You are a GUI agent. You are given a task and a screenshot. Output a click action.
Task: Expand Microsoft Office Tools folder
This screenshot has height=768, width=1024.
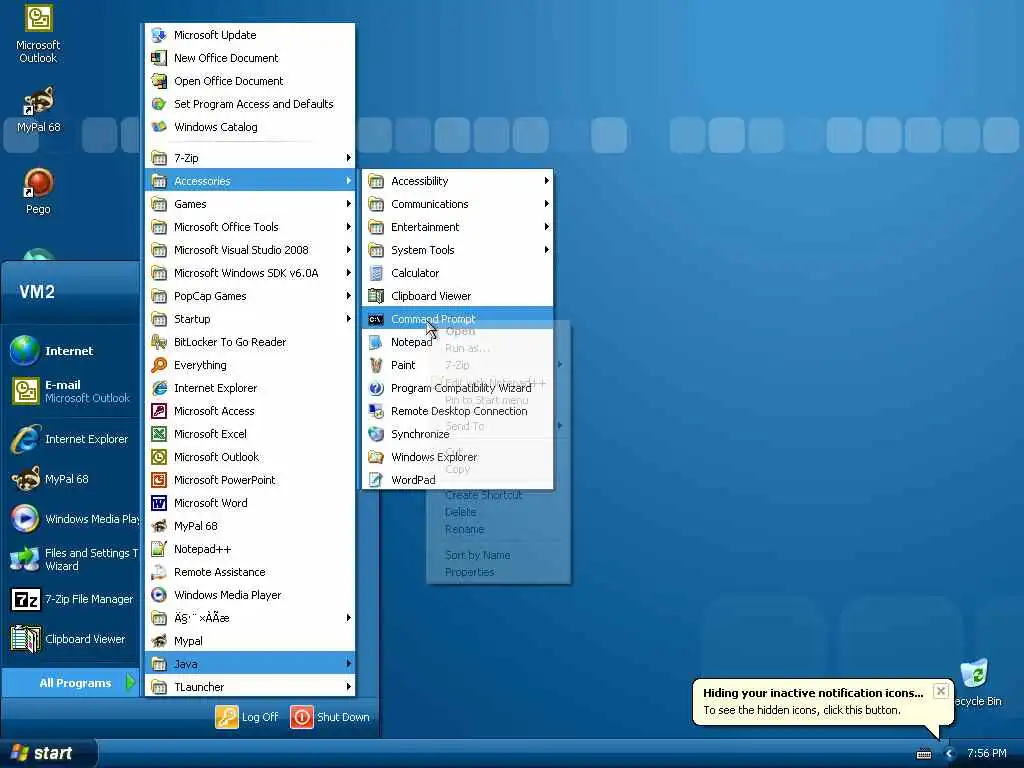pos(249,227)
